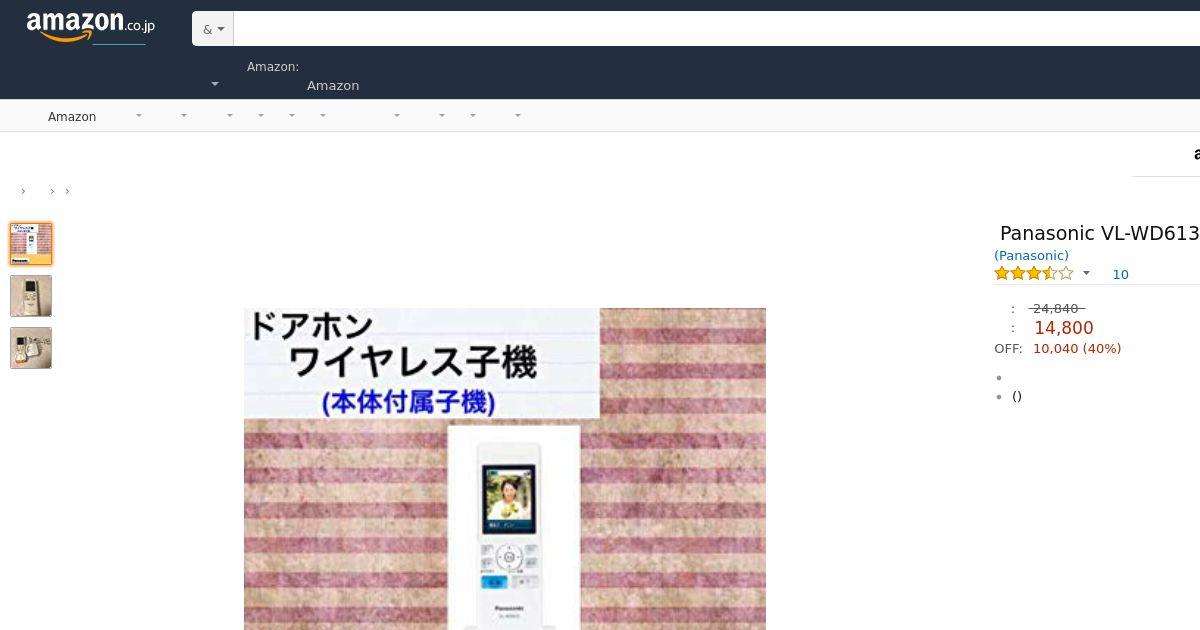
Task: Expand the last dropdown arrow in category bar
Action: (518, 116)
